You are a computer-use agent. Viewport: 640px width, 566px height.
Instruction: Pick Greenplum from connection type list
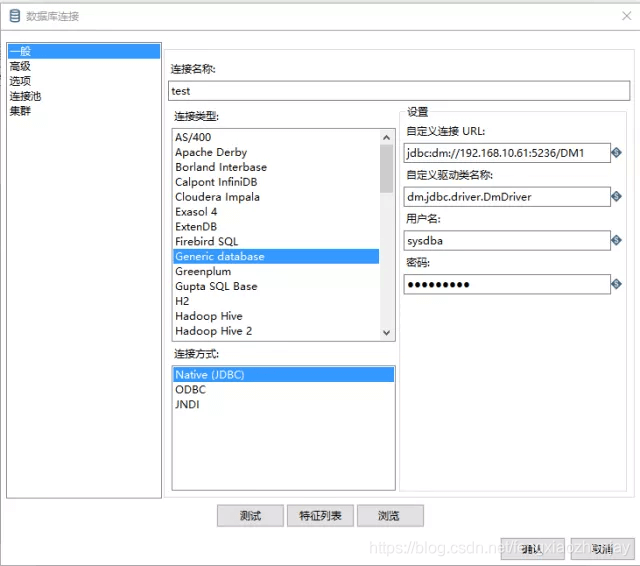click(x=203, y=271)
